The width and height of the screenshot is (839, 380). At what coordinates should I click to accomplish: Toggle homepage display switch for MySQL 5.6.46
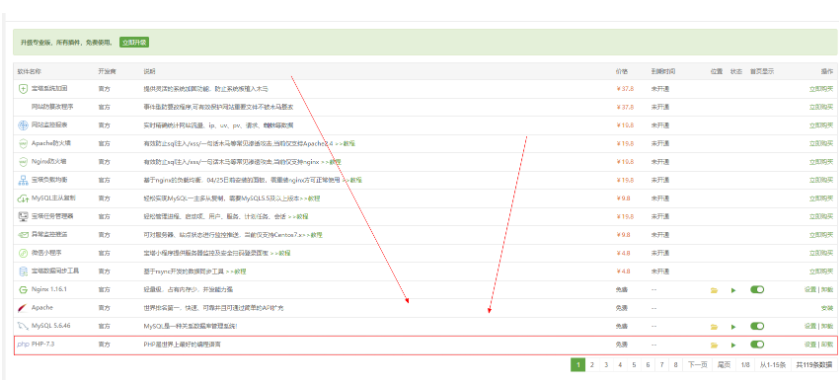click(757, 326)
